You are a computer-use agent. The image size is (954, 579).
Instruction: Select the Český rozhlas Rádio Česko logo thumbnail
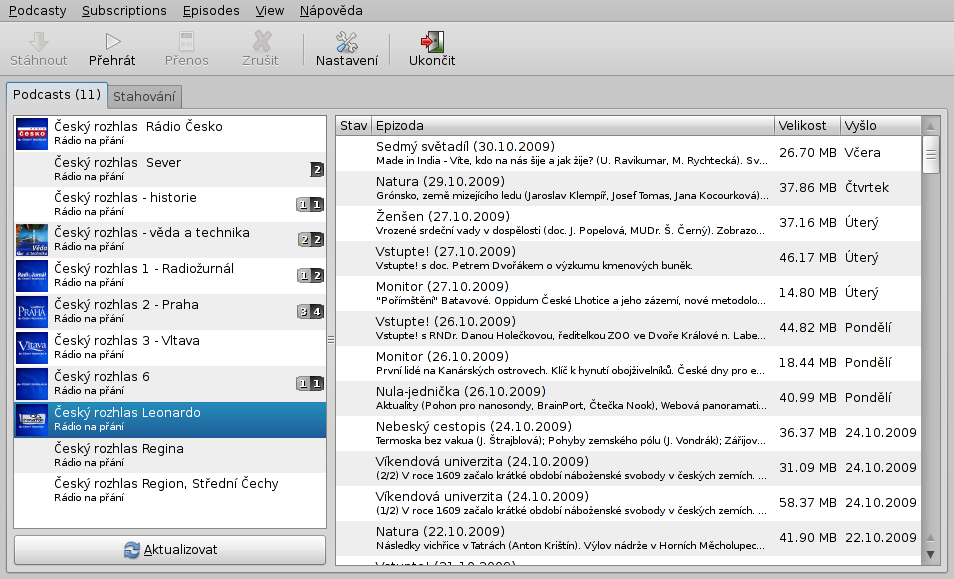pos(32,134)
